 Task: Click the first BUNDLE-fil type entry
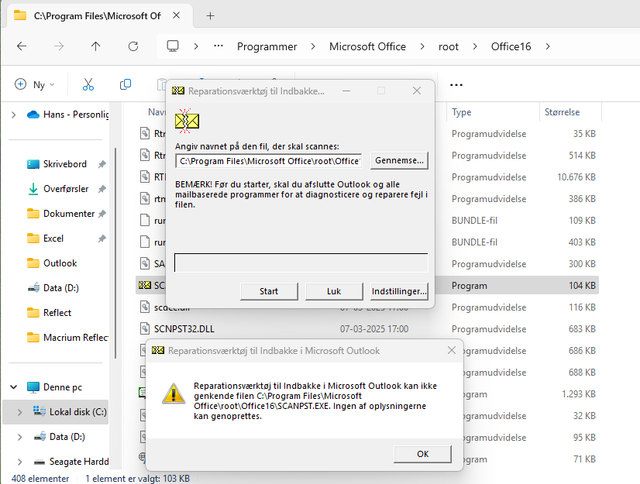pos(474,220)
